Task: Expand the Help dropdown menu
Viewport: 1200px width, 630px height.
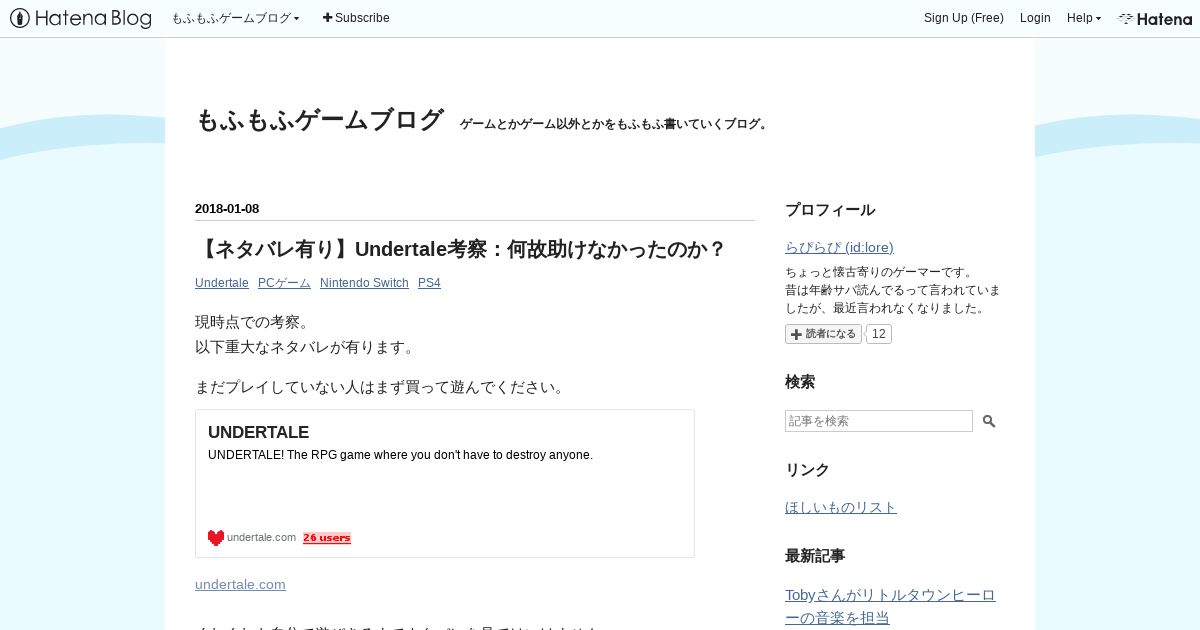Action: [1084, 18]
